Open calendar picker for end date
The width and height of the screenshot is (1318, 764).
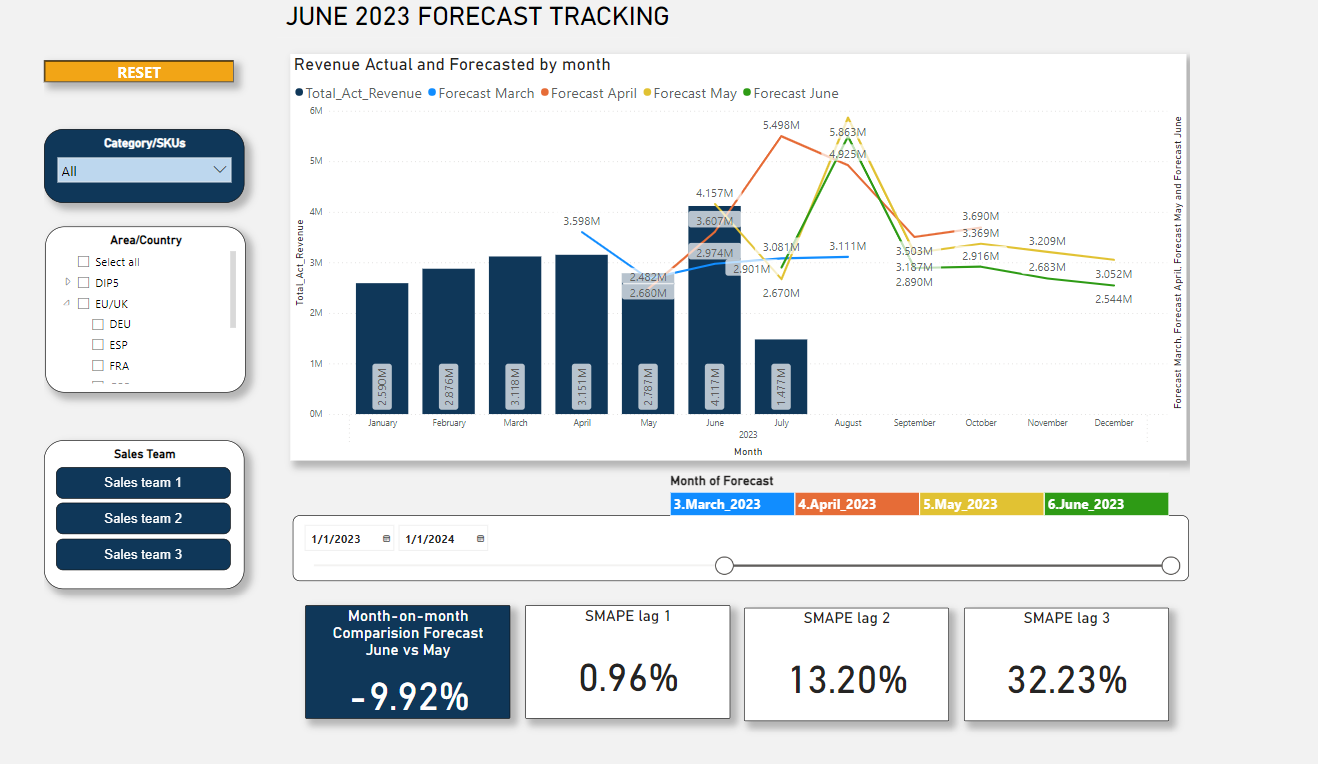click(480, 539)
